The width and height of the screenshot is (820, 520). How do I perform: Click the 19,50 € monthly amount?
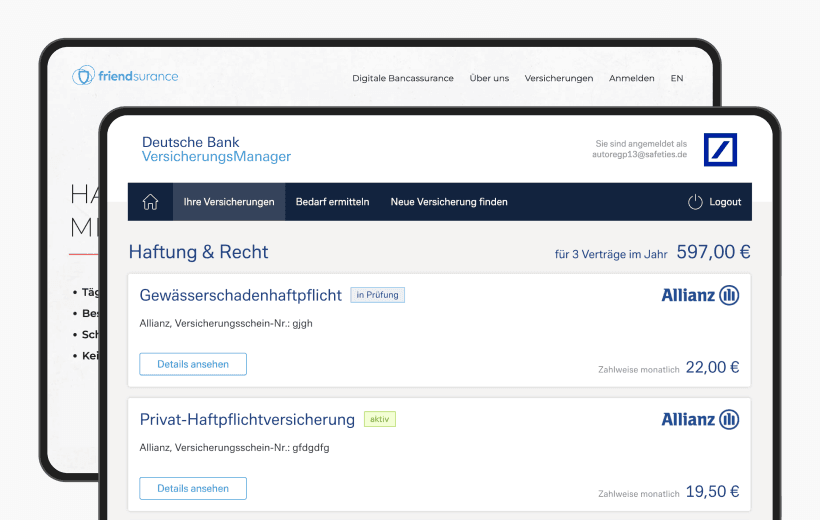click(x=713, y=492)
